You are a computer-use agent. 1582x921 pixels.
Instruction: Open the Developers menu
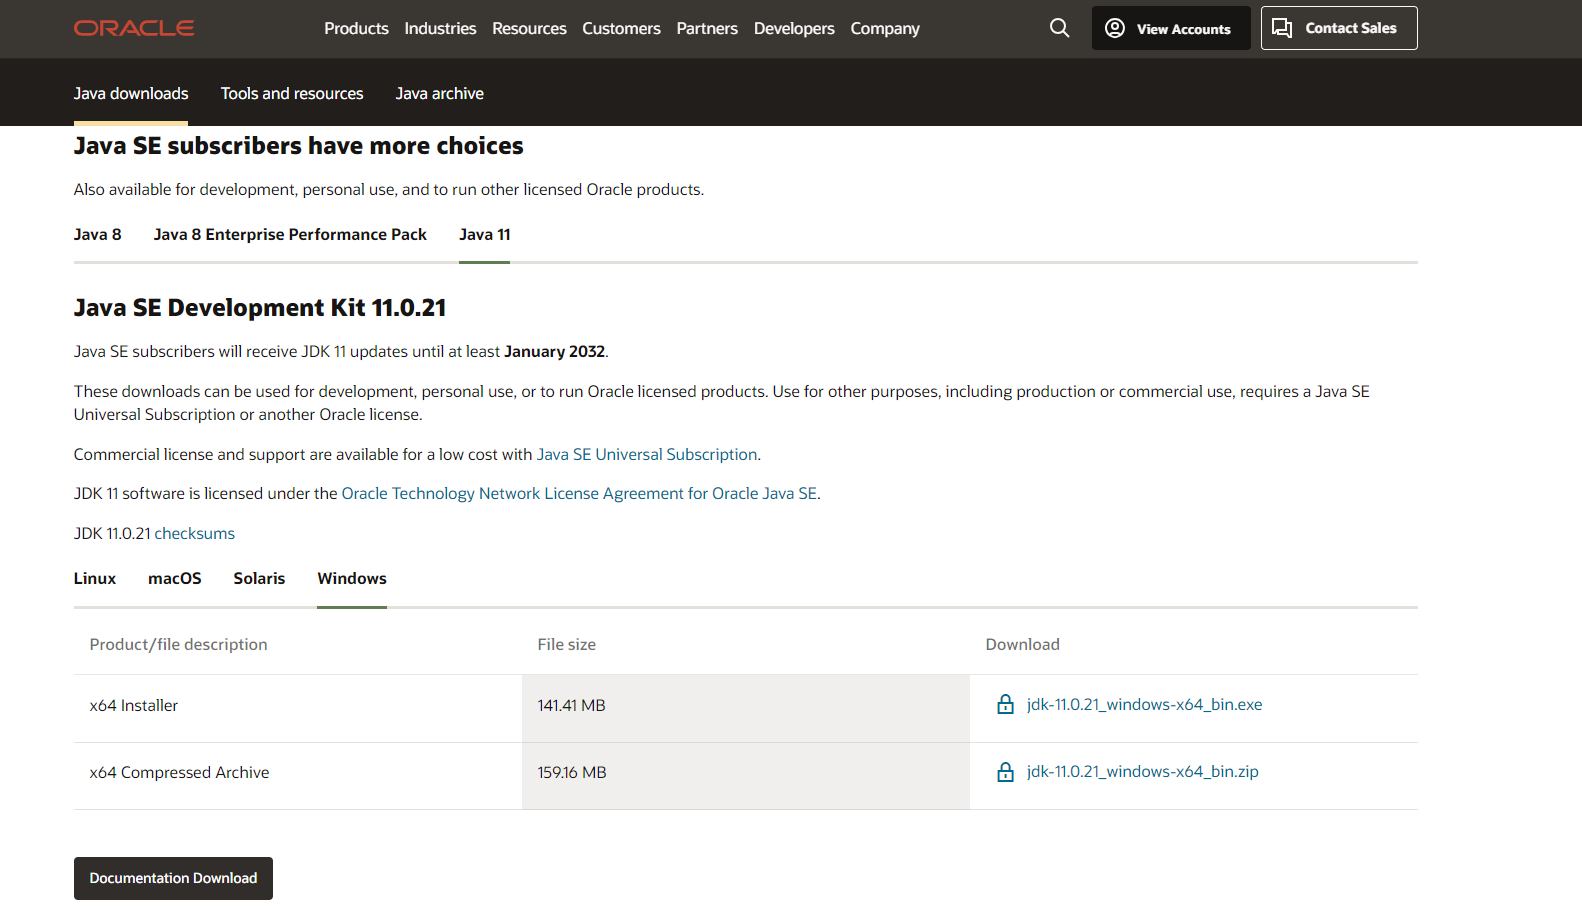794,28
